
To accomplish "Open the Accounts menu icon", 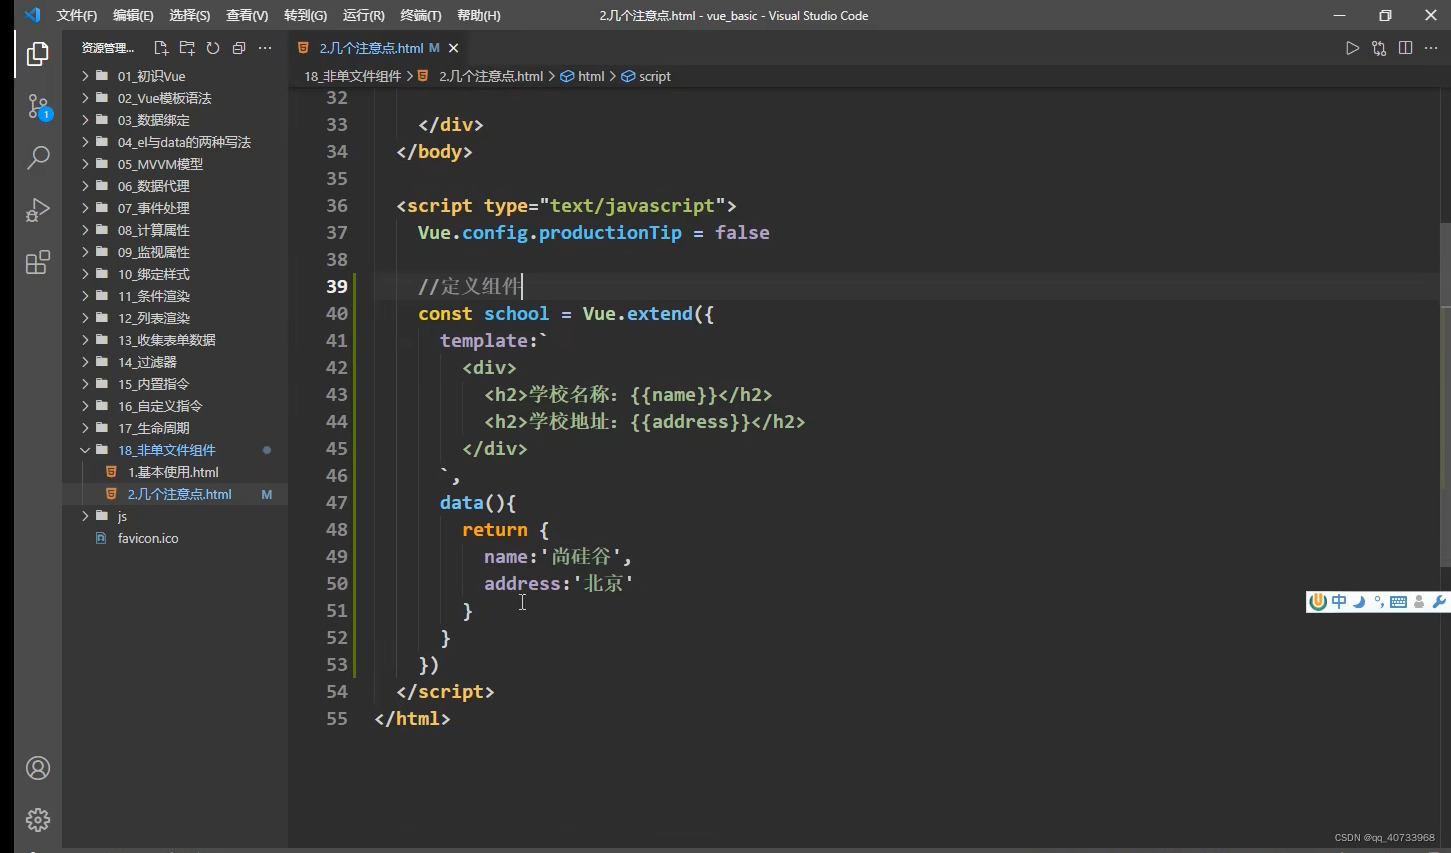I will point(38,768).
